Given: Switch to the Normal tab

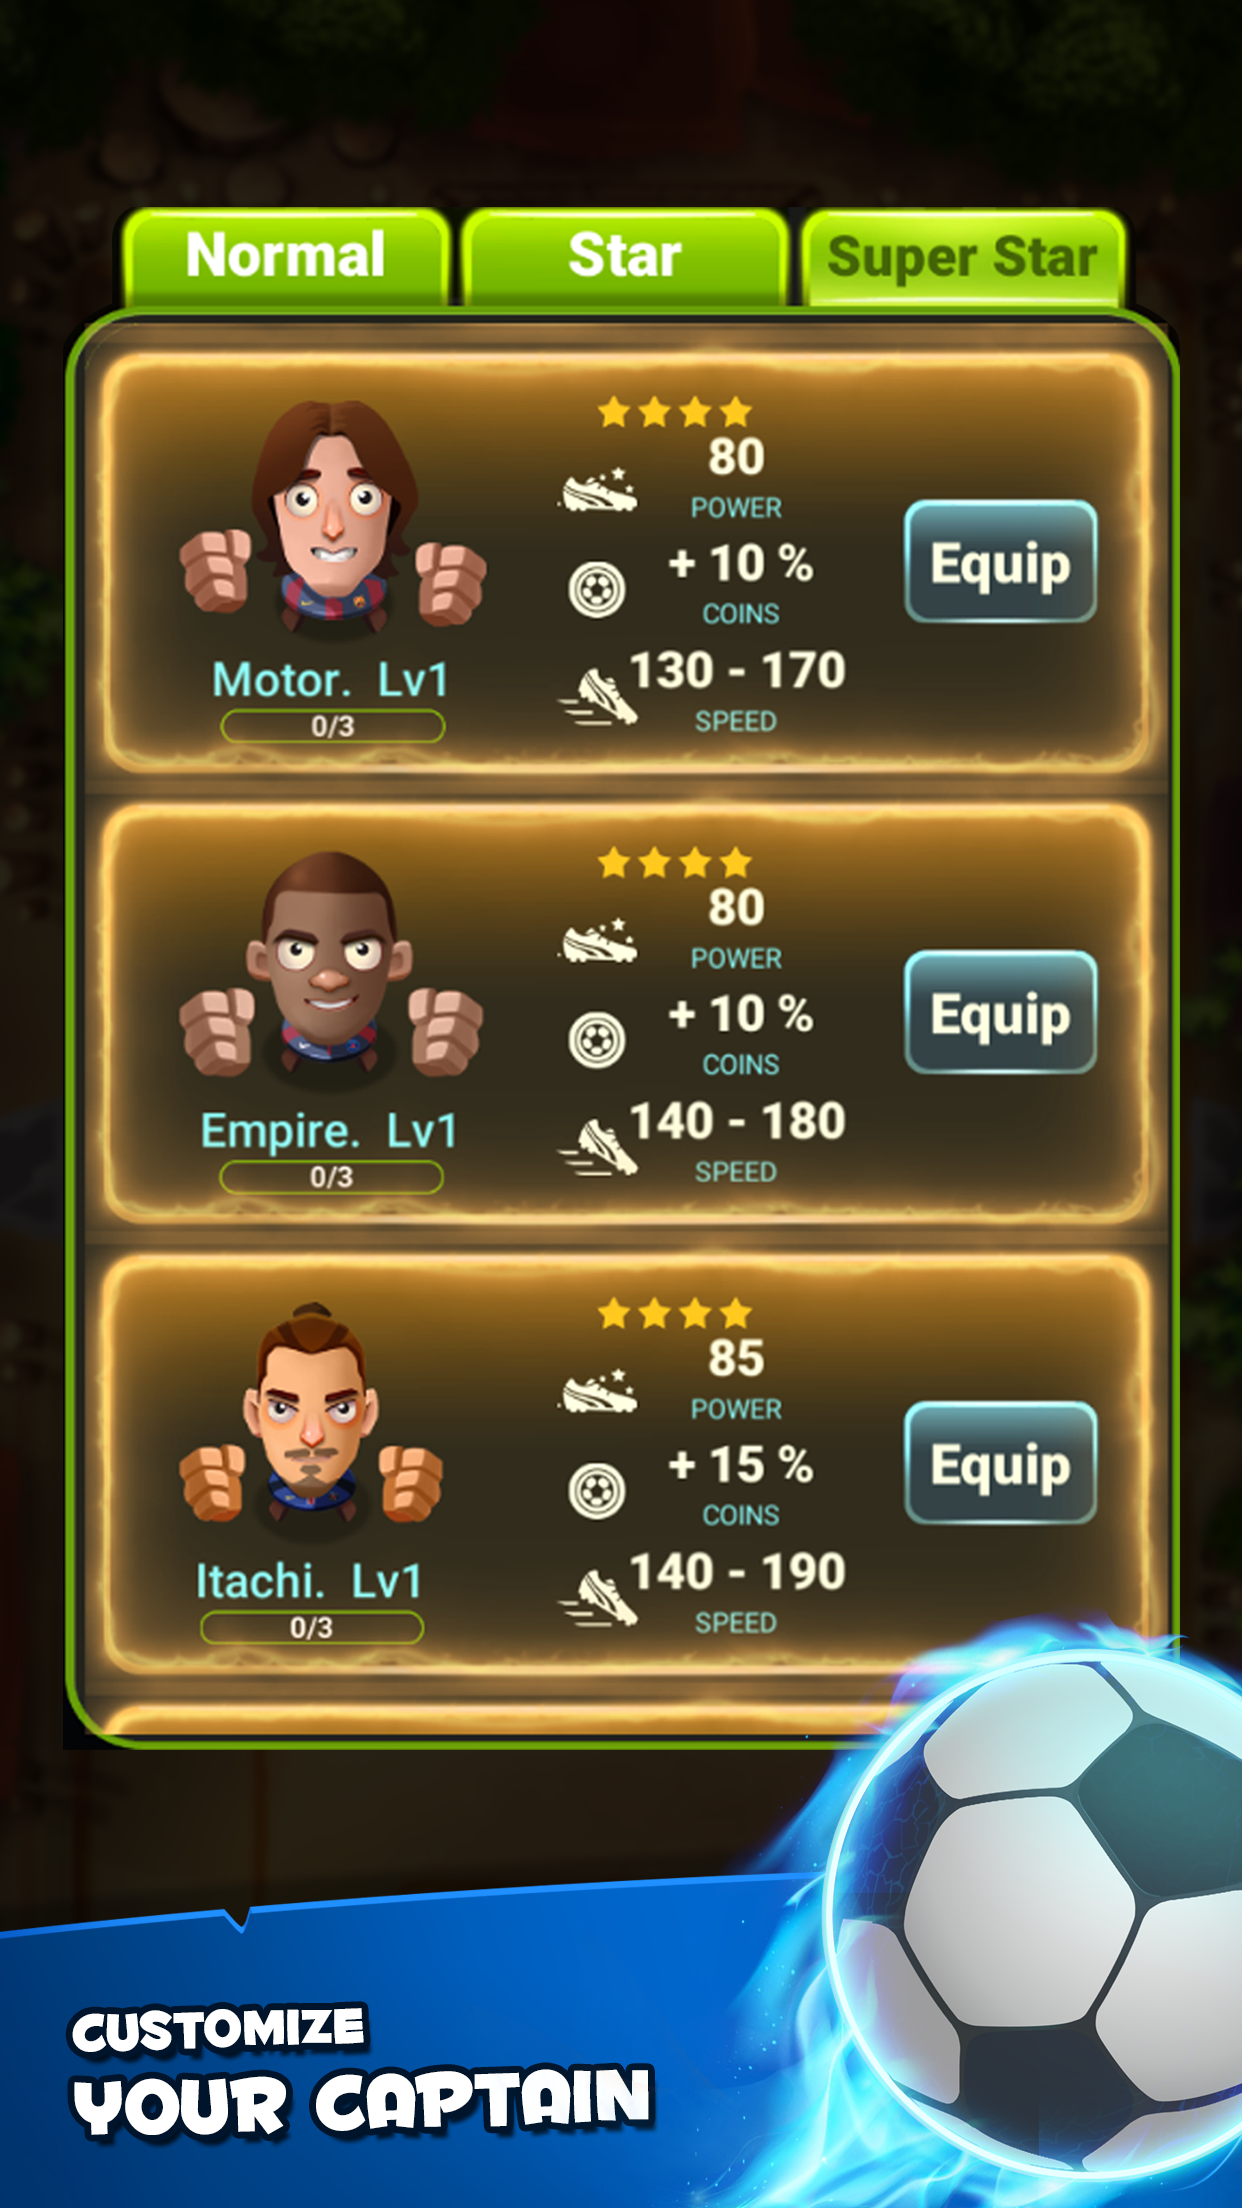Looking at the screenshot, I should point(285,256).
